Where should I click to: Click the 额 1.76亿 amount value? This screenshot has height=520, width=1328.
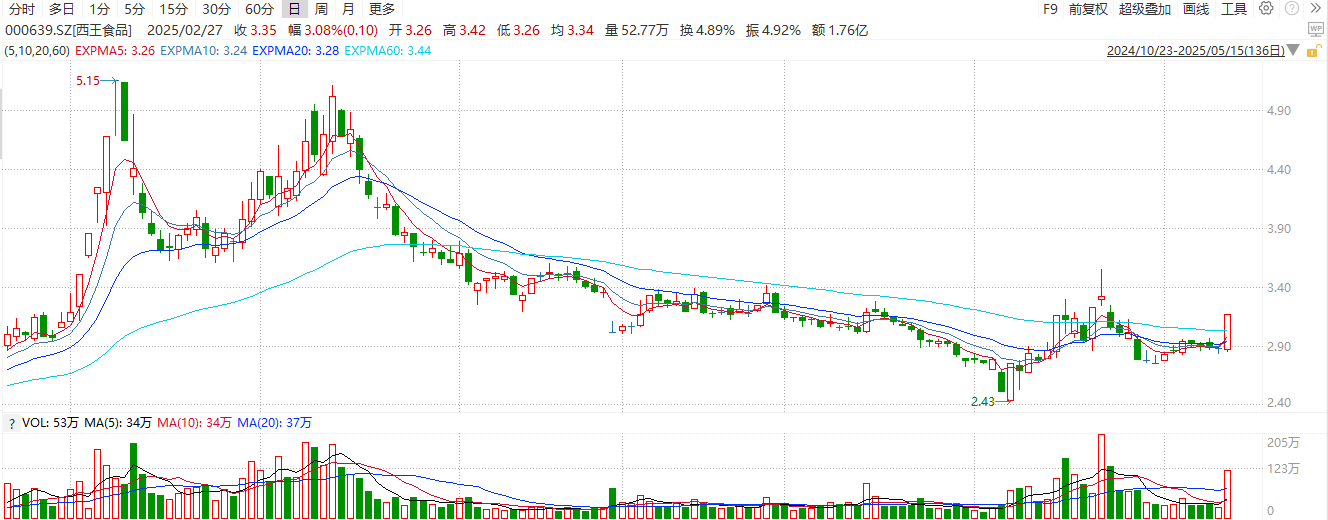pyautogui.click(x=840, y=30)
